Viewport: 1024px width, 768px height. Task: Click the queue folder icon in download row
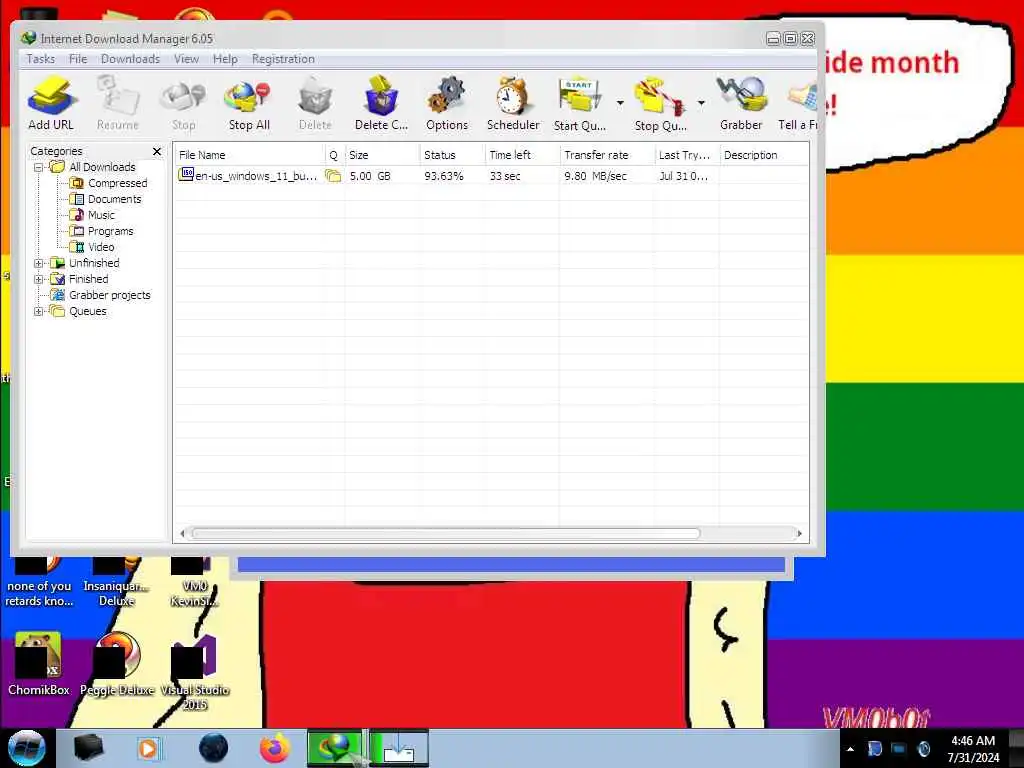point(333,176)
